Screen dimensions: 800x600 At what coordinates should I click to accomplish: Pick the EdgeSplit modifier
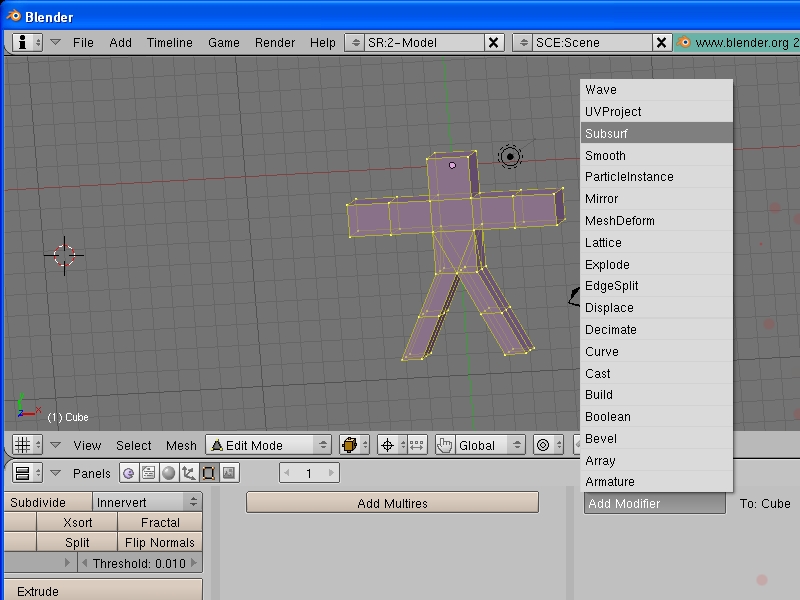[657, 286]
